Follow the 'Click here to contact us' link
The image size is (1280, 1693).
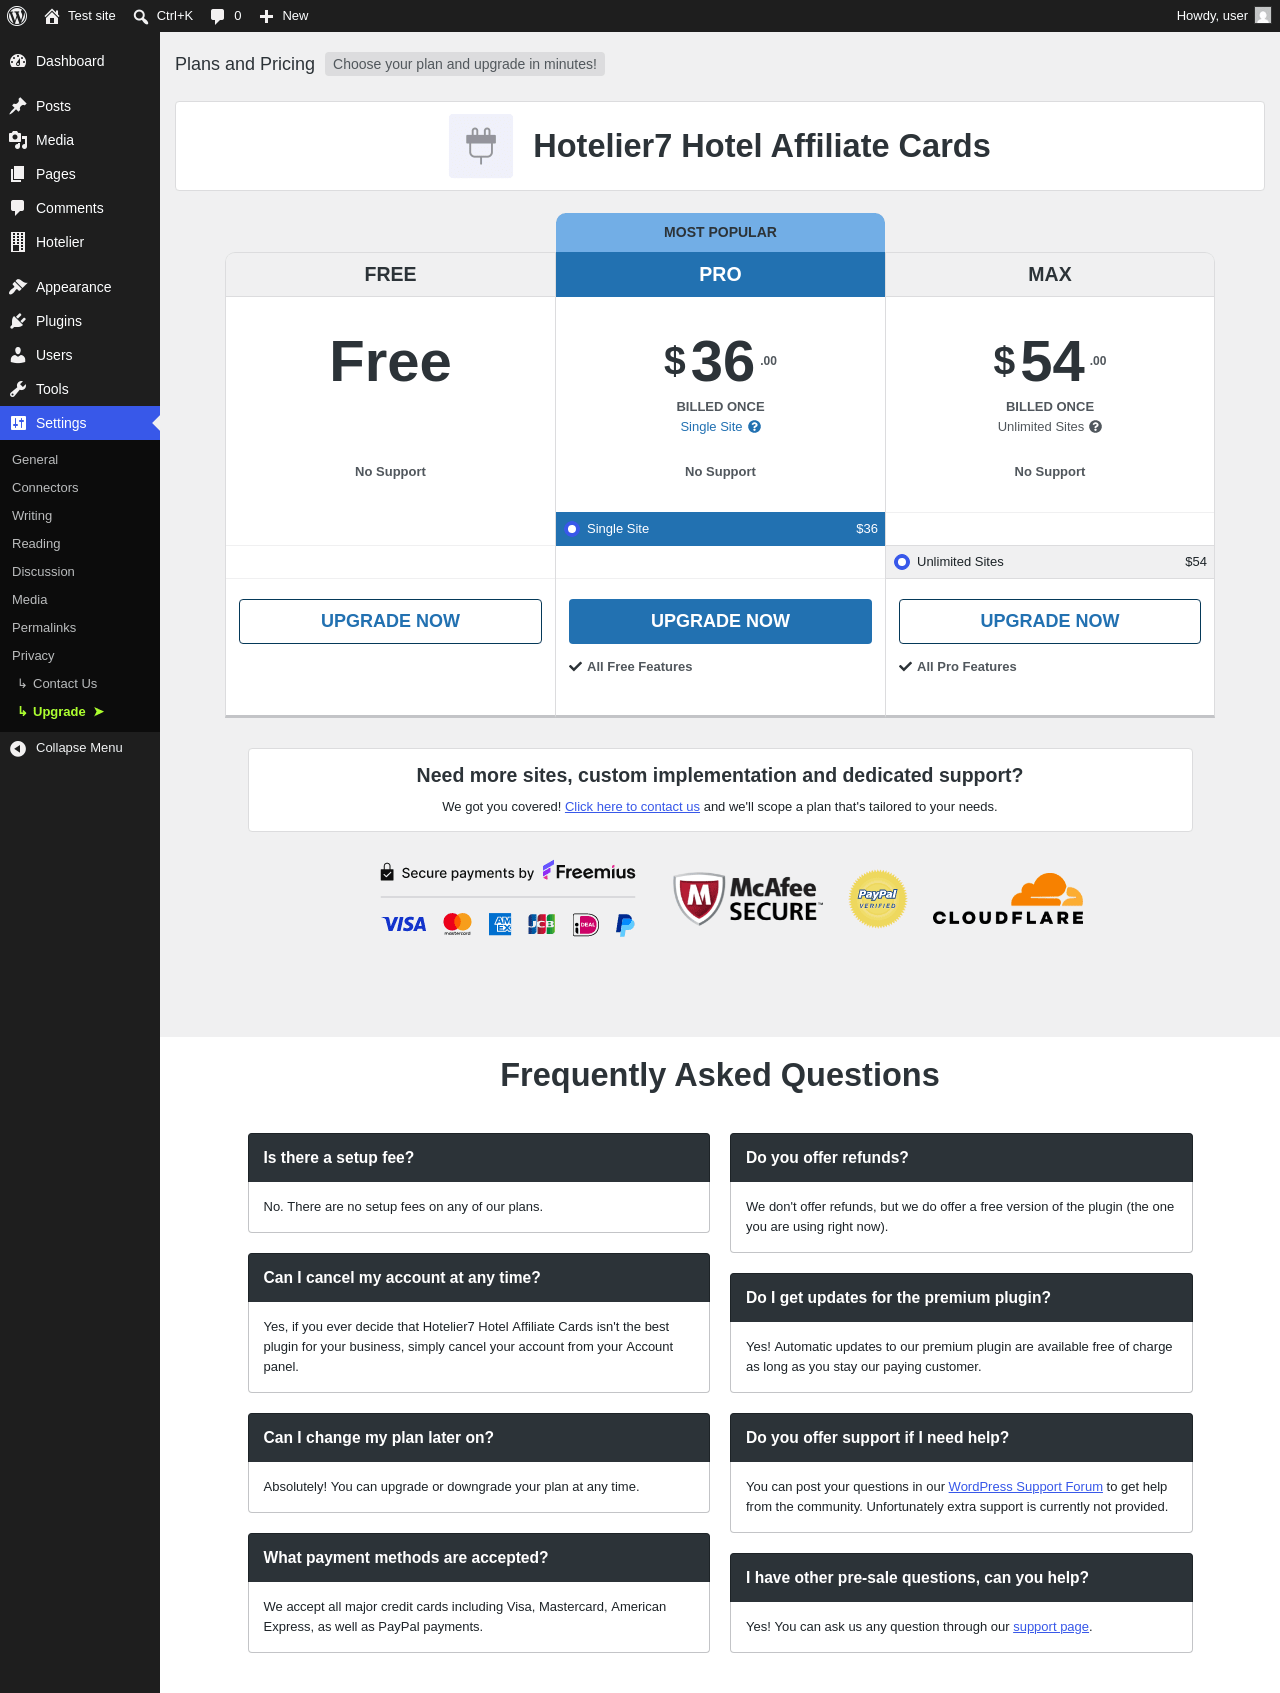pyautogui.click(x=632, y=807)
